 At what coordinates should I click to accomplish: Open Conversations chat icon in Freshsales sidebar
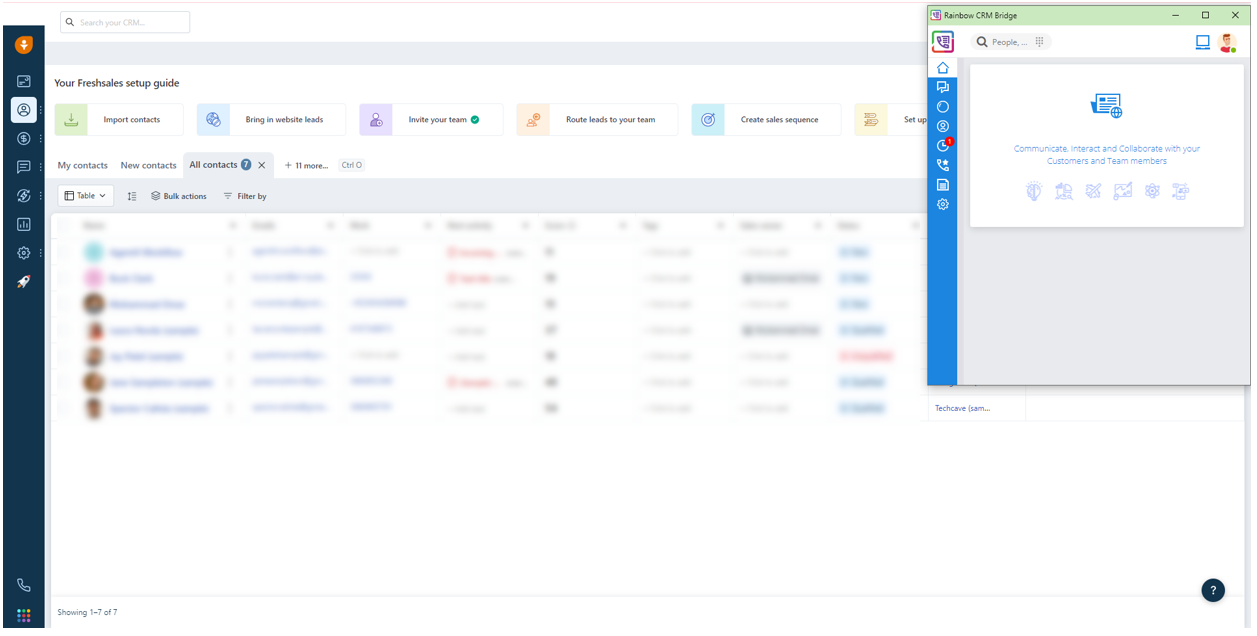tap(24, 167)
